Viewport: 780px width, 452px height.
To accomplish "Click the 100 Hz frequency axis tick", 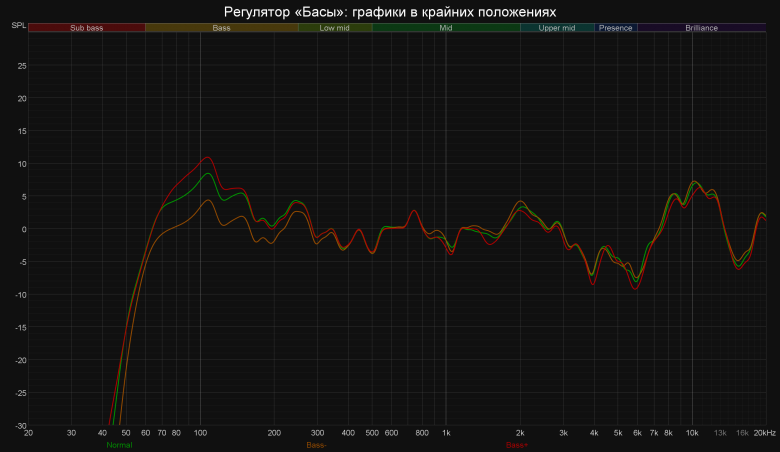I will [x=200, y=433].
